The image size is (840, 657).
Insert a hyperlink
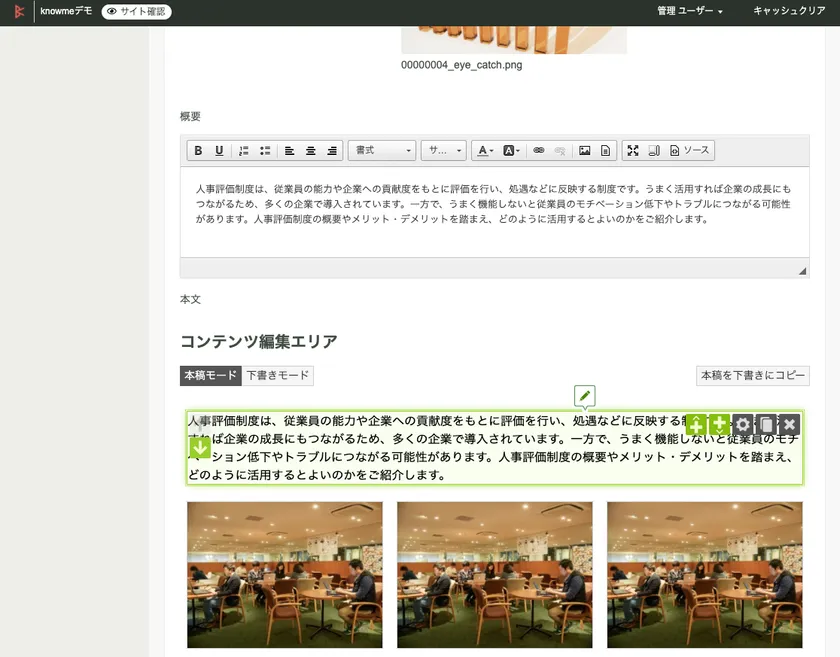tap(539, 151)
